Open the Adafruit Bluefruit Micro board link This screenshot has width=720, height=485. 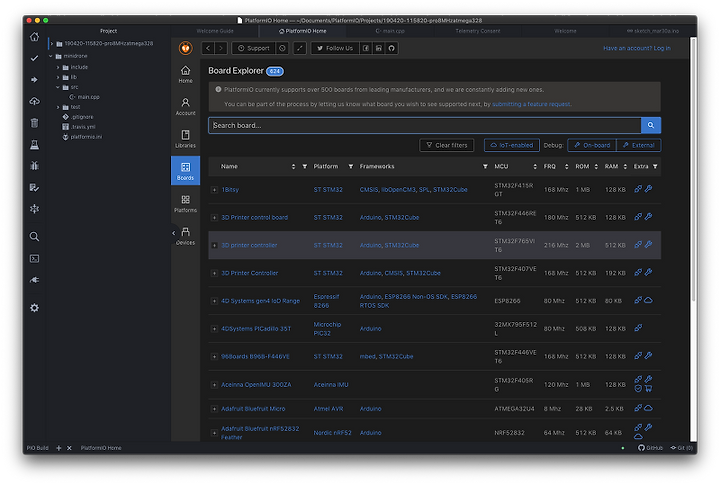click(253, 409)
